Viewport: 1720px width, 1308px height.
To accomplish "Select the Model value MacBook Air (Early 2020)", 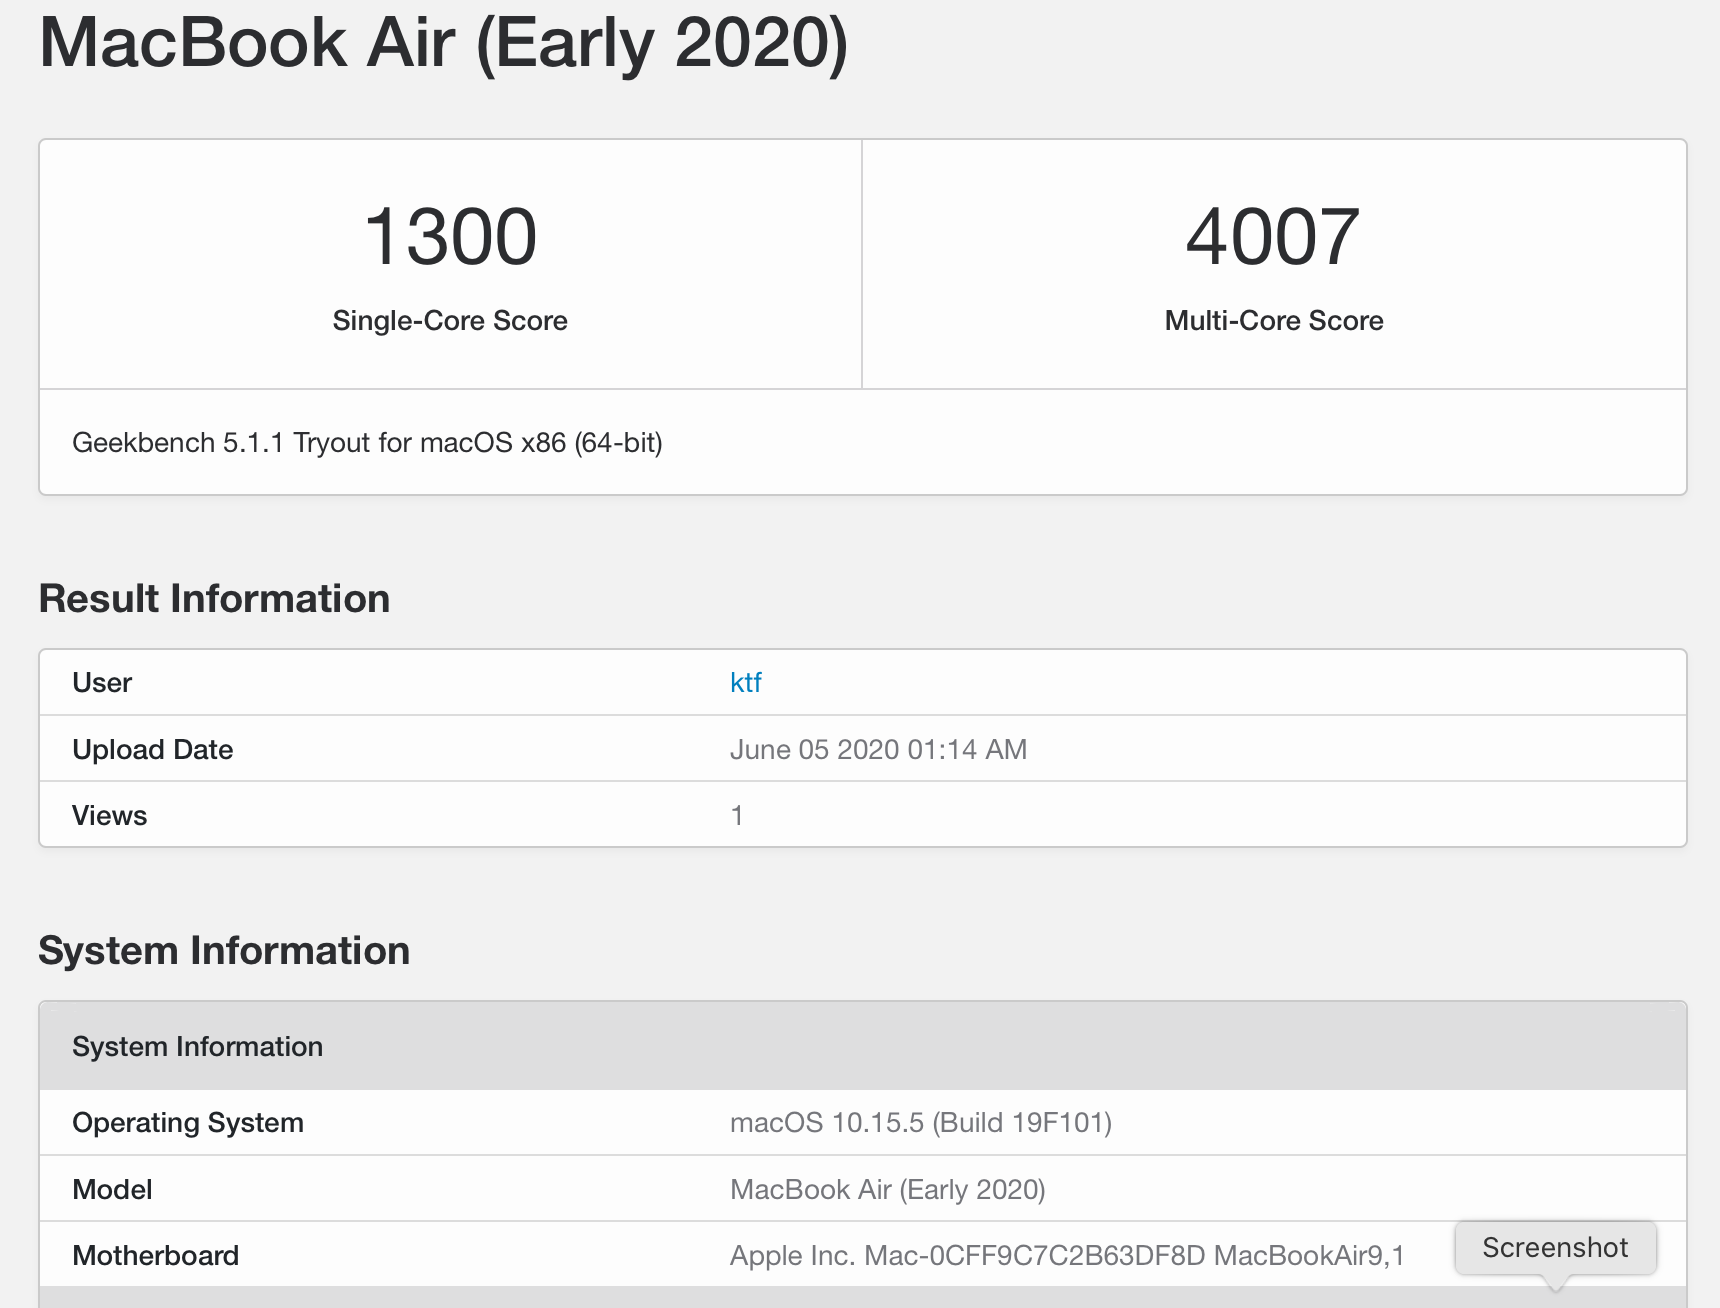I will point(888,1189).
